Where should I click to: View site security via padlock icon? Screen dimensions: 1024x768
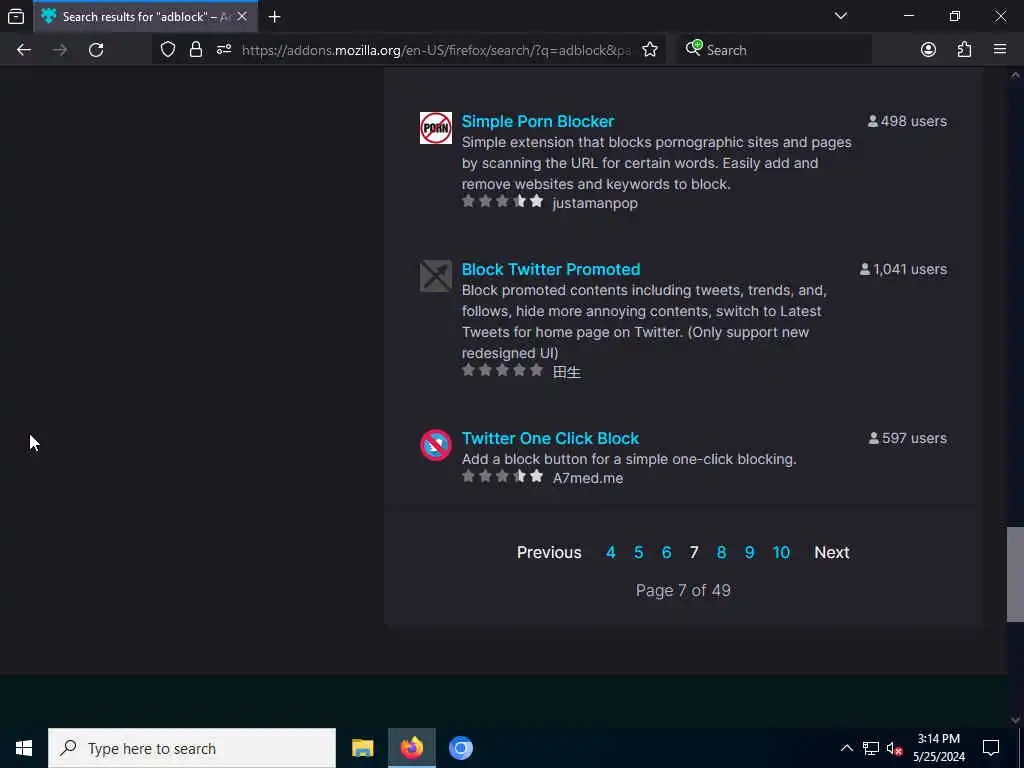pyautogui.click(x=195, y=50)
